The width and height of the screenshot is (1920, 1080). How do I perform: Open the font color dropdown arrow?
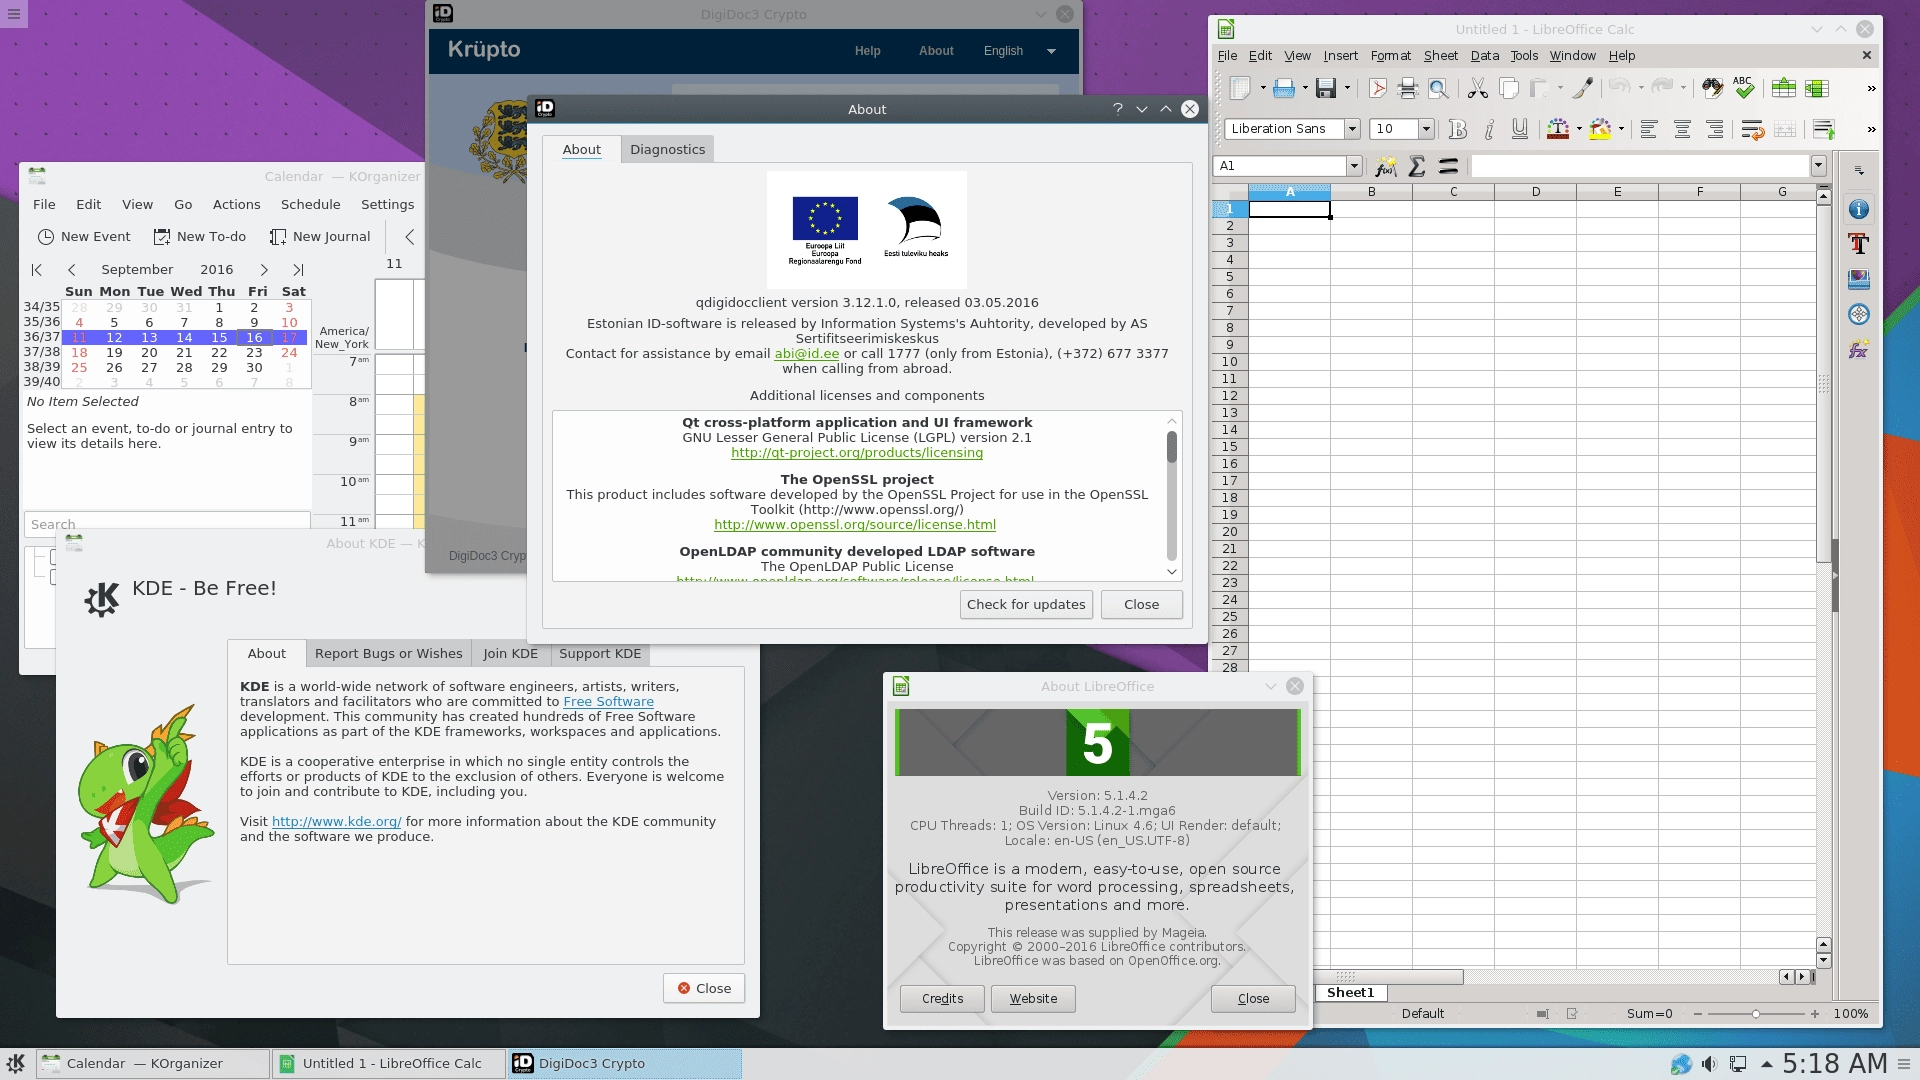1578,129
